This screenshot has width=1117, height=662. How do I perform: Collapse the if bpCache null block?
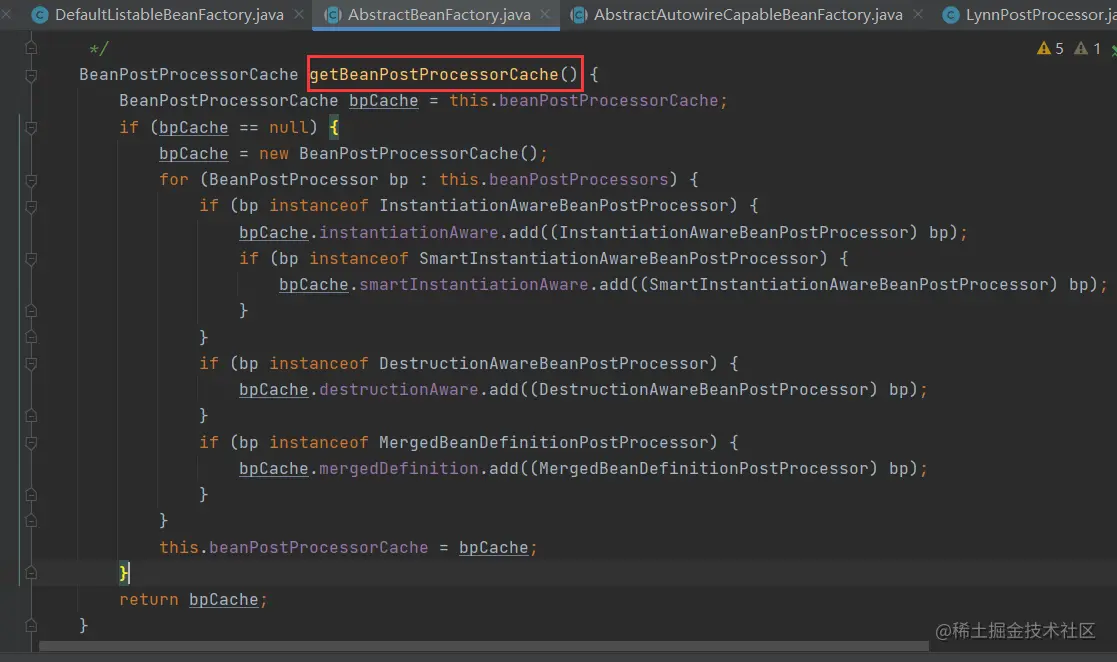tap(31, 128)
